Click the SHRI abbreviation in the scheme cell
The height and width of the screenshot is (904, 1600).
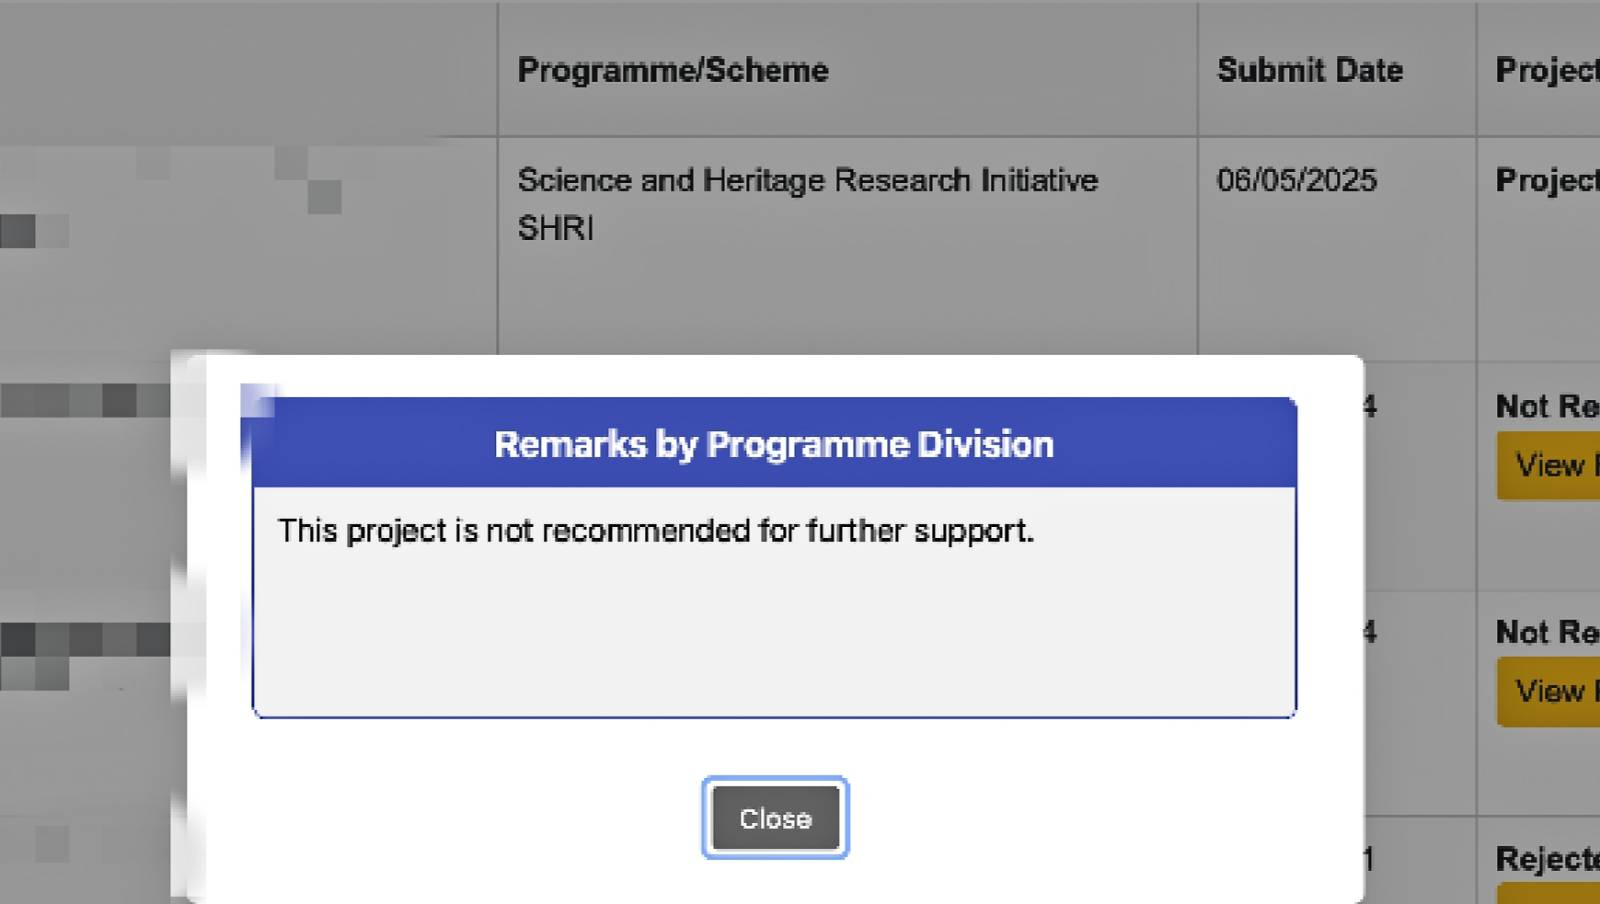556,229
